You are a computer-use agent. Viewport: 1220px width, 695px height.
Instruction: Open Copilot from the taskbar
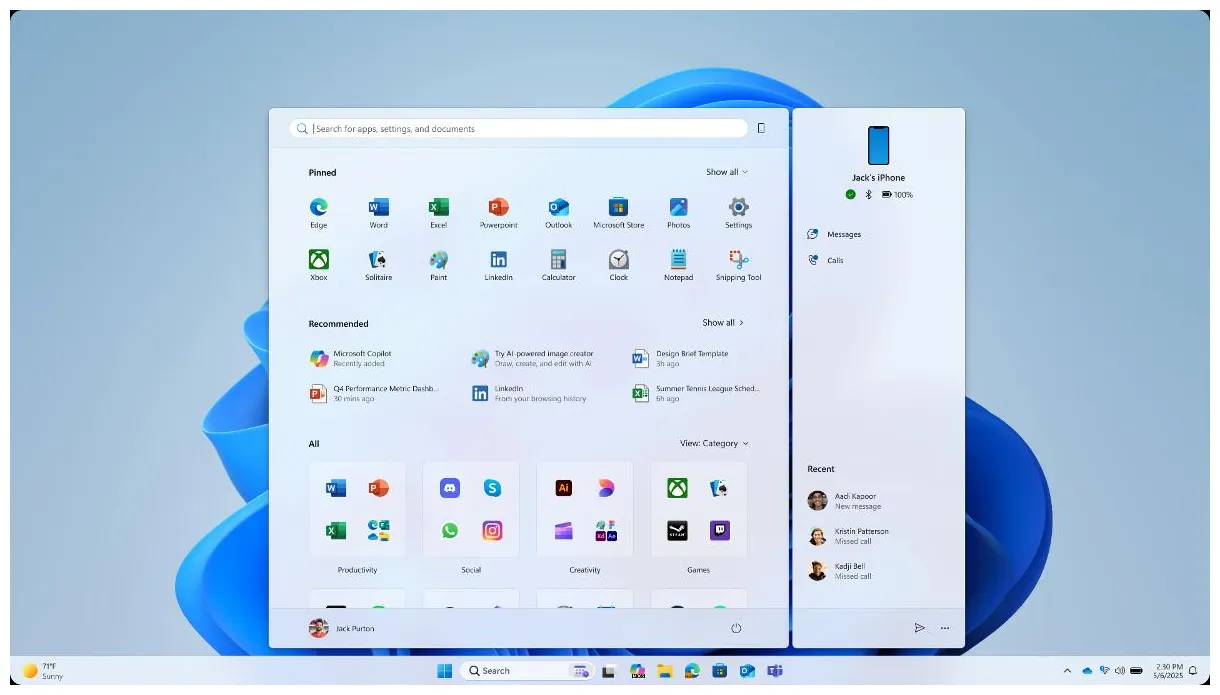pyautogui.click(x=636, y=671)
